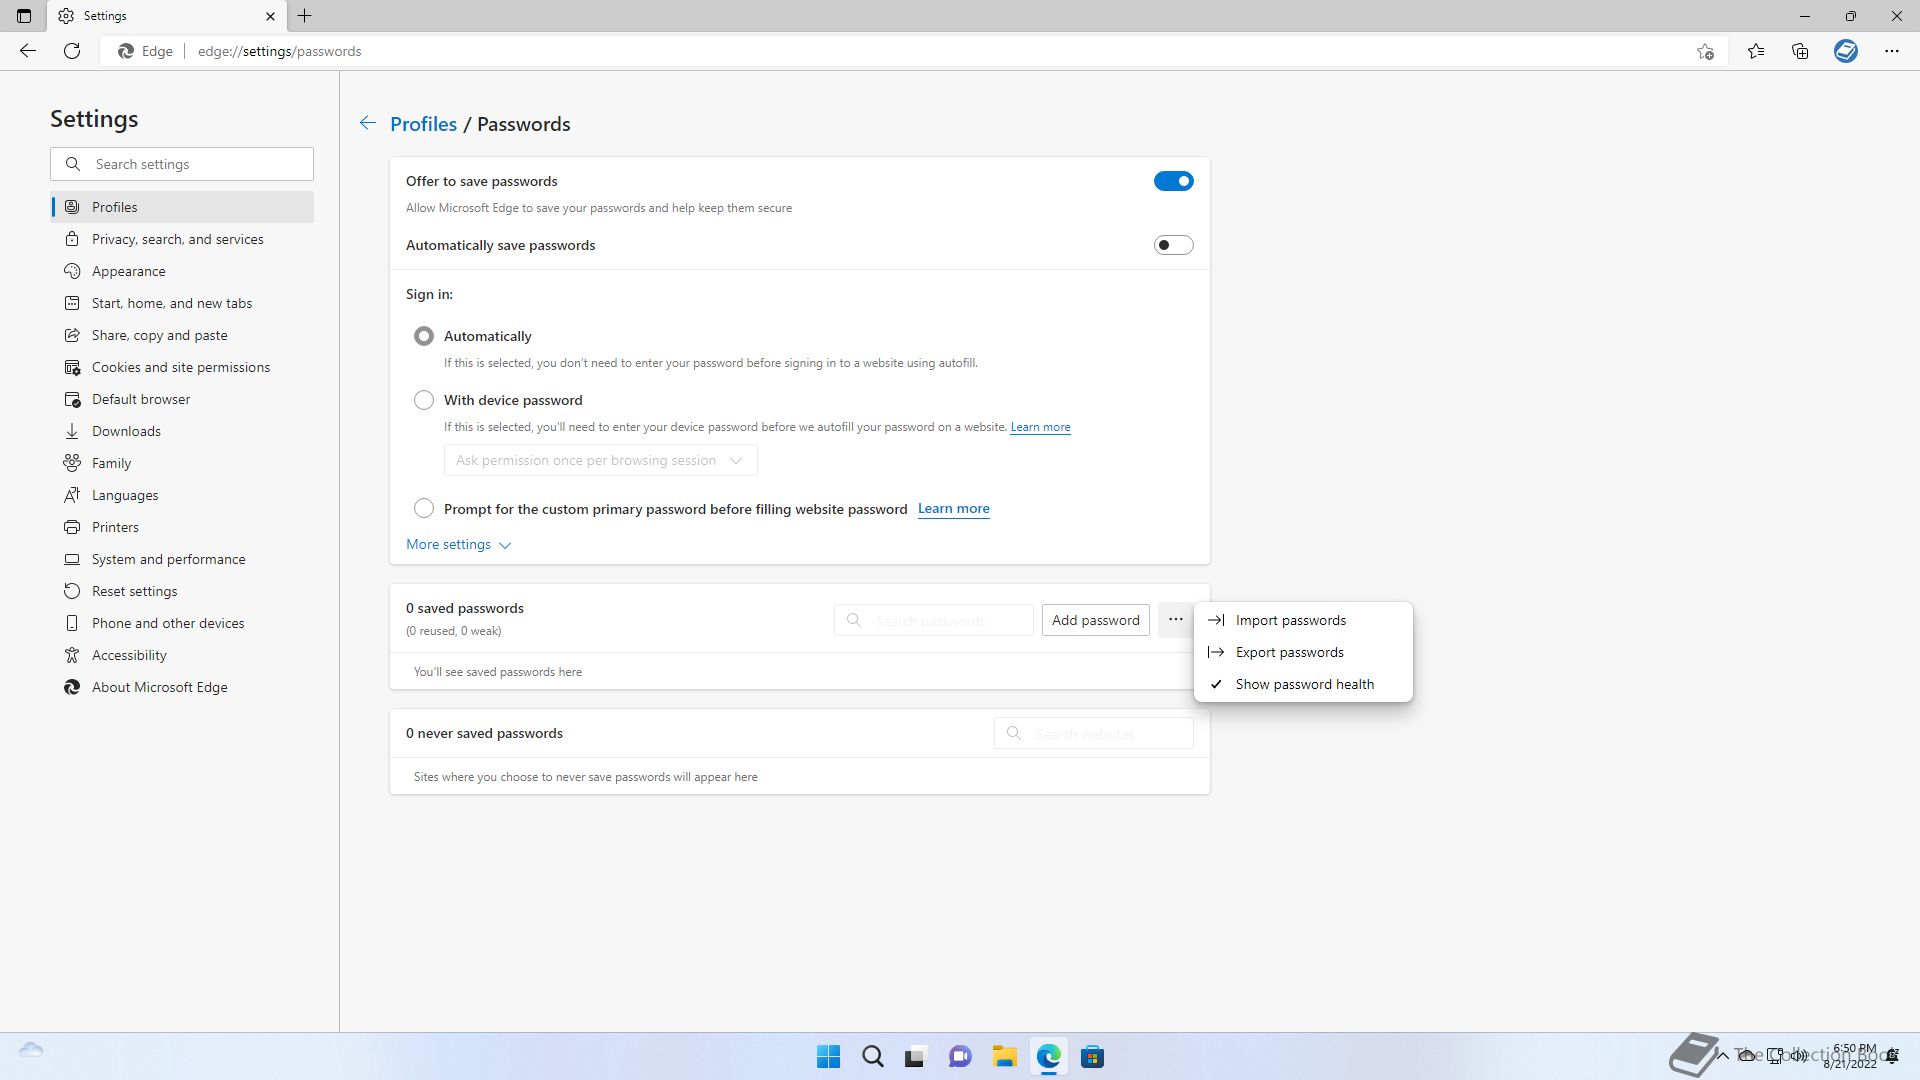The height and width of the screenshot is (1080, 1920).
Task: Go back to Profiles with blue arrow
Action: (368, 123)
